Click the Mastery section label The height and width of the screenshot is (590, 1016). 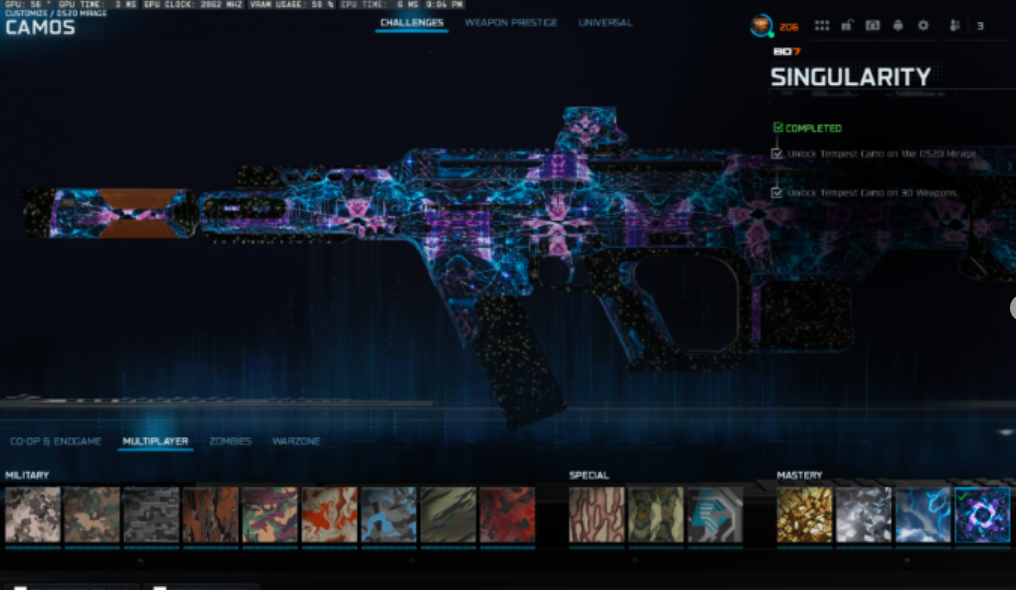(800, 475)
